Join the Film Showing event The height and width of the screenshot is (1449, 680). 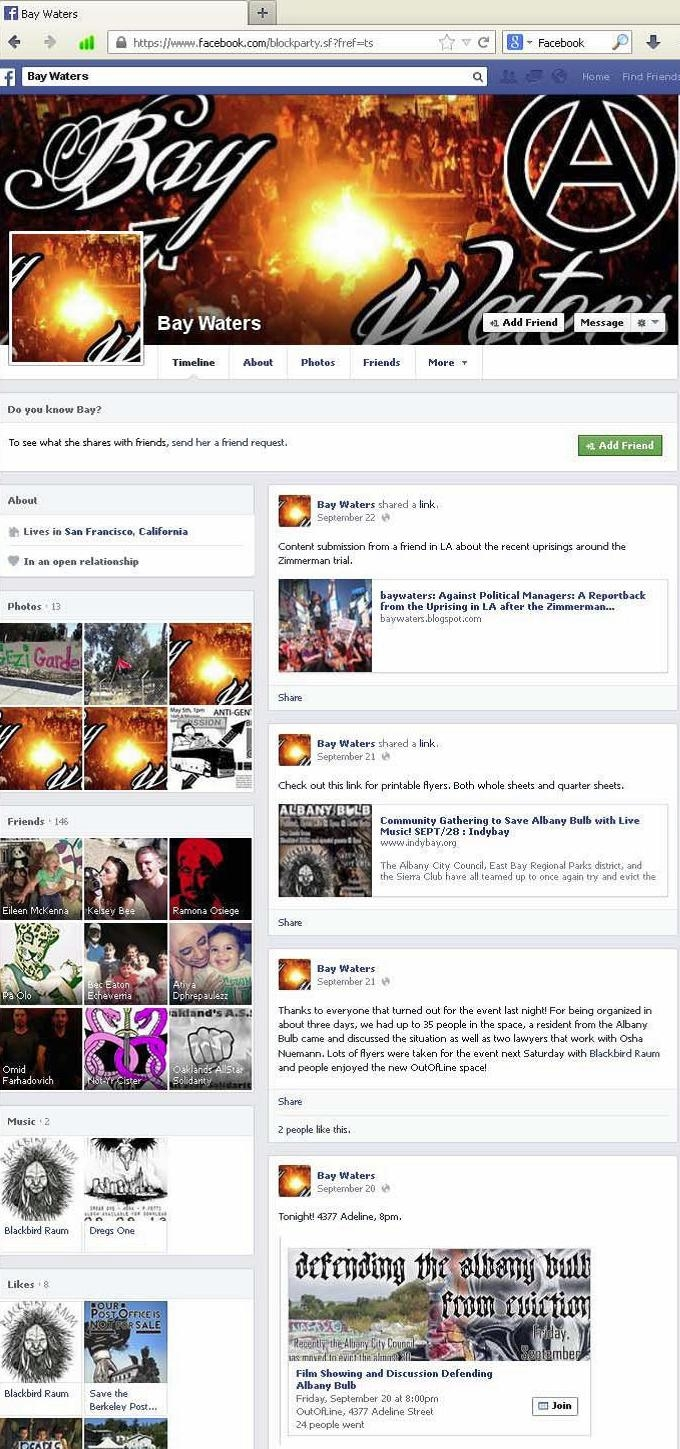[555, 1405]
